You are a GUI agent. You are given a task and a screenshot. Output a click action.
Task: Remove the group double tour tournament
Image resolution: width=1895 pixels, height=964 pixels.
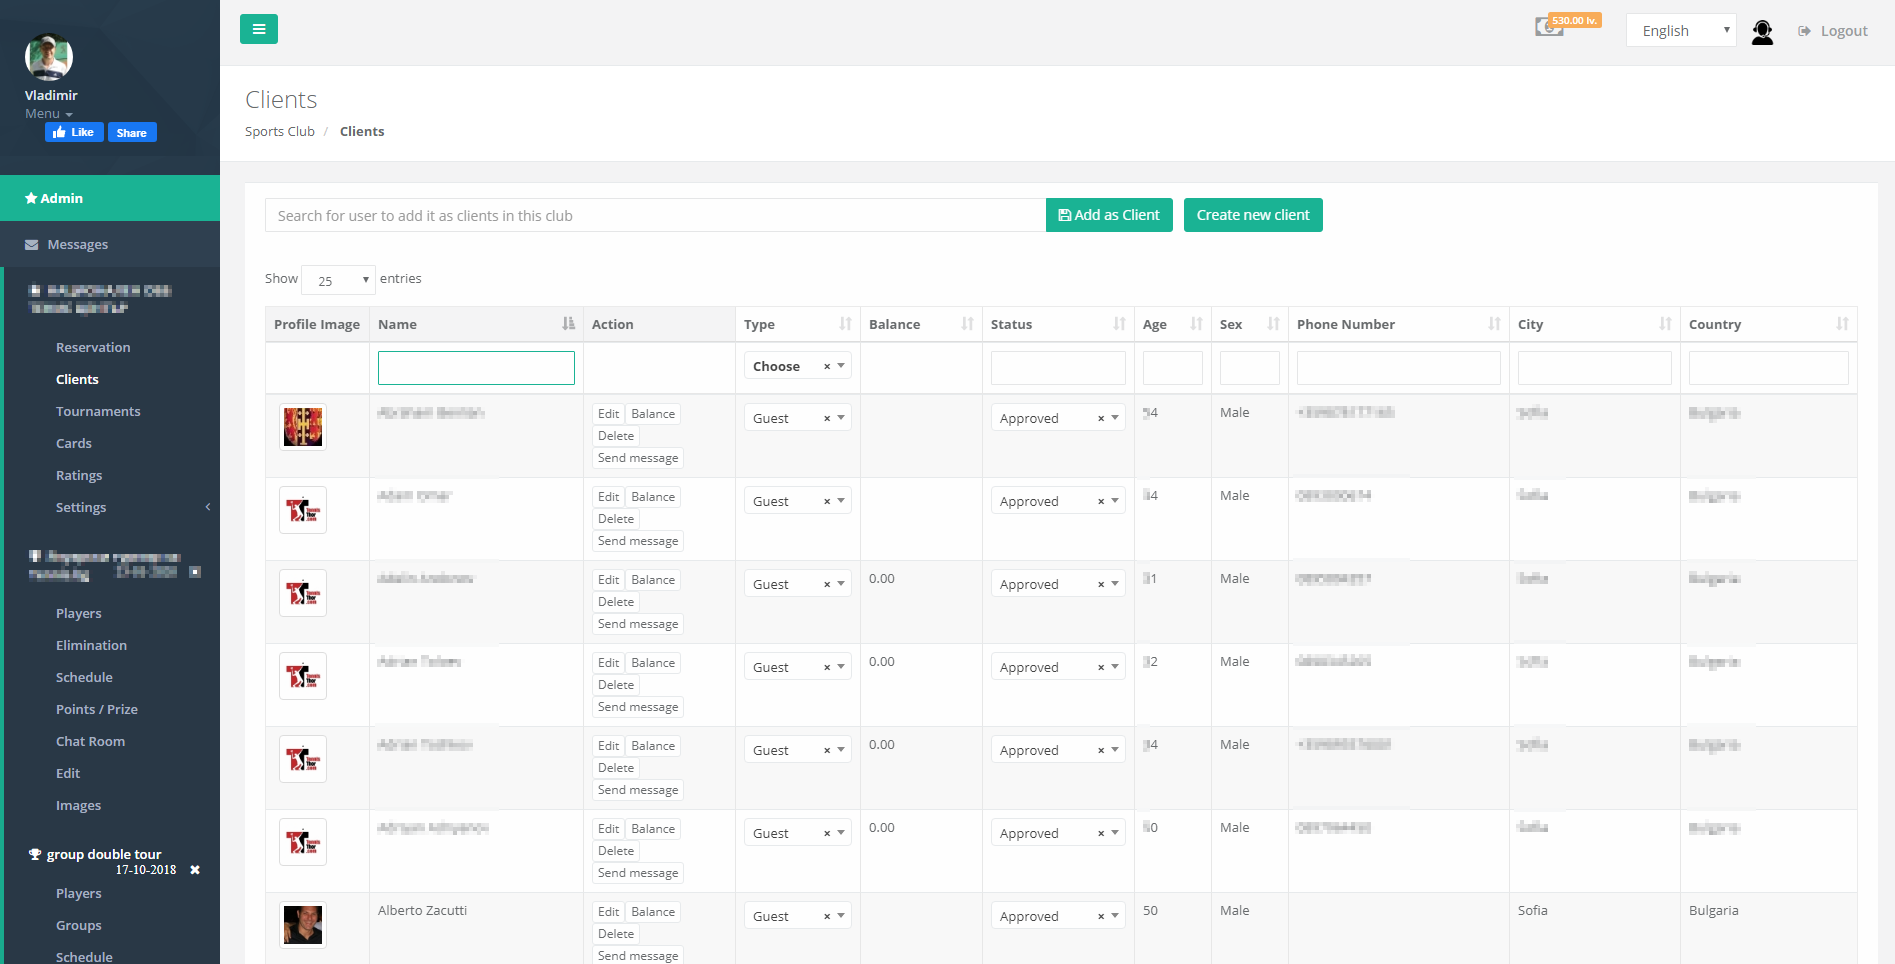click(x=195, y=870)
